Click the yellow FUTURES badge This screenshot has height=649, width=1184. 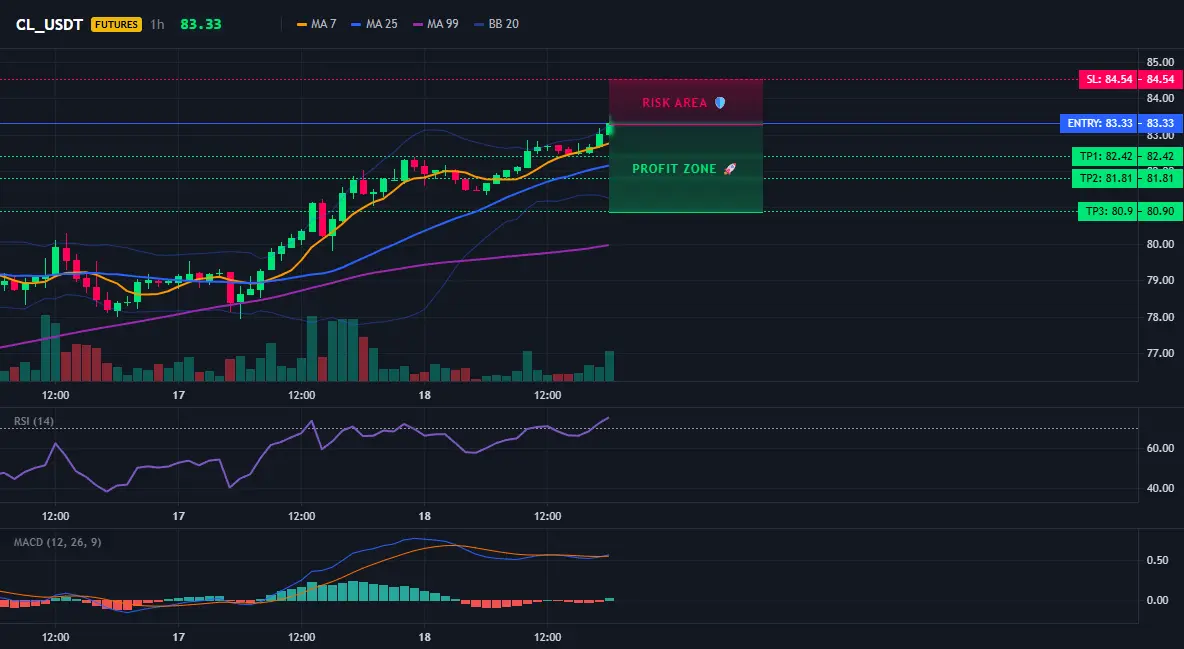pos(116,24)
